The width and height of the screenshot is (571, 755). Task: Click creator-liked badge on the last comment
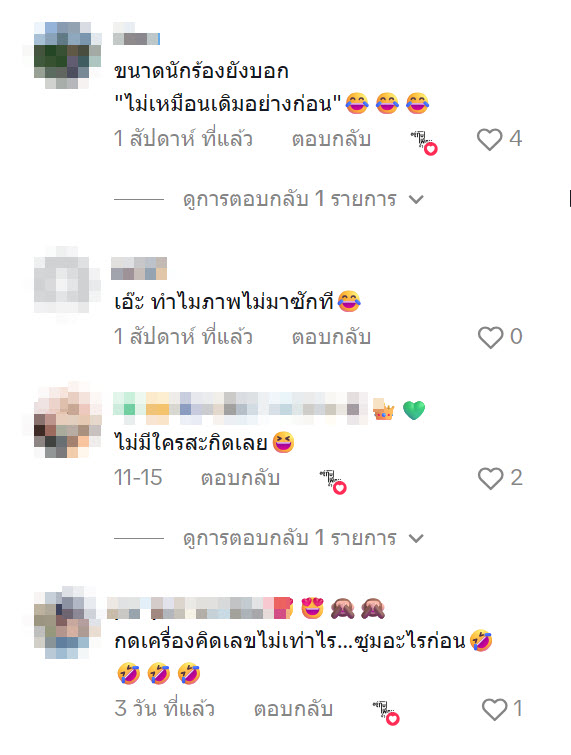click(x=386, y=712)
